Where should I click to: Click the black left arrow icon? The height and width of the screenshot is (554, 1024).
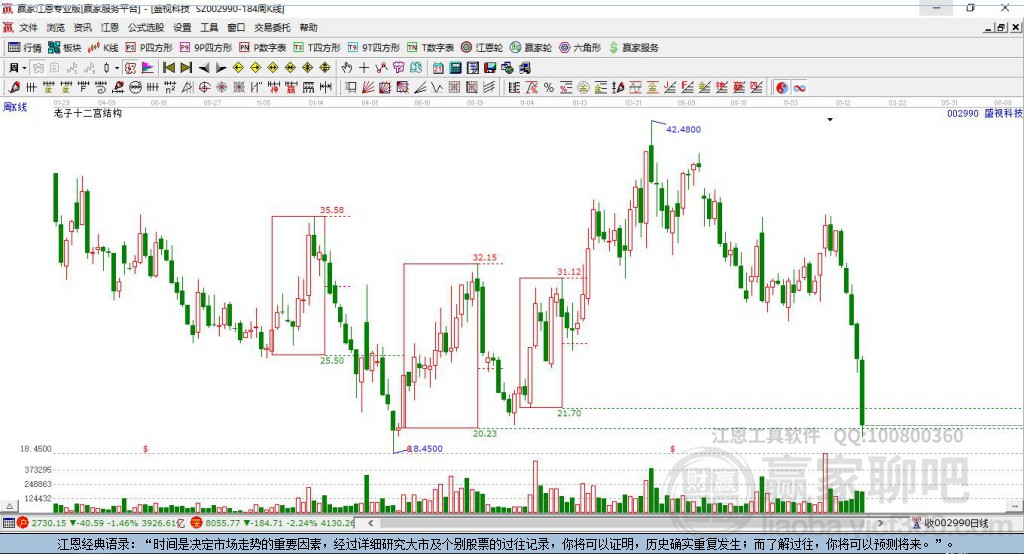[204, 68]
